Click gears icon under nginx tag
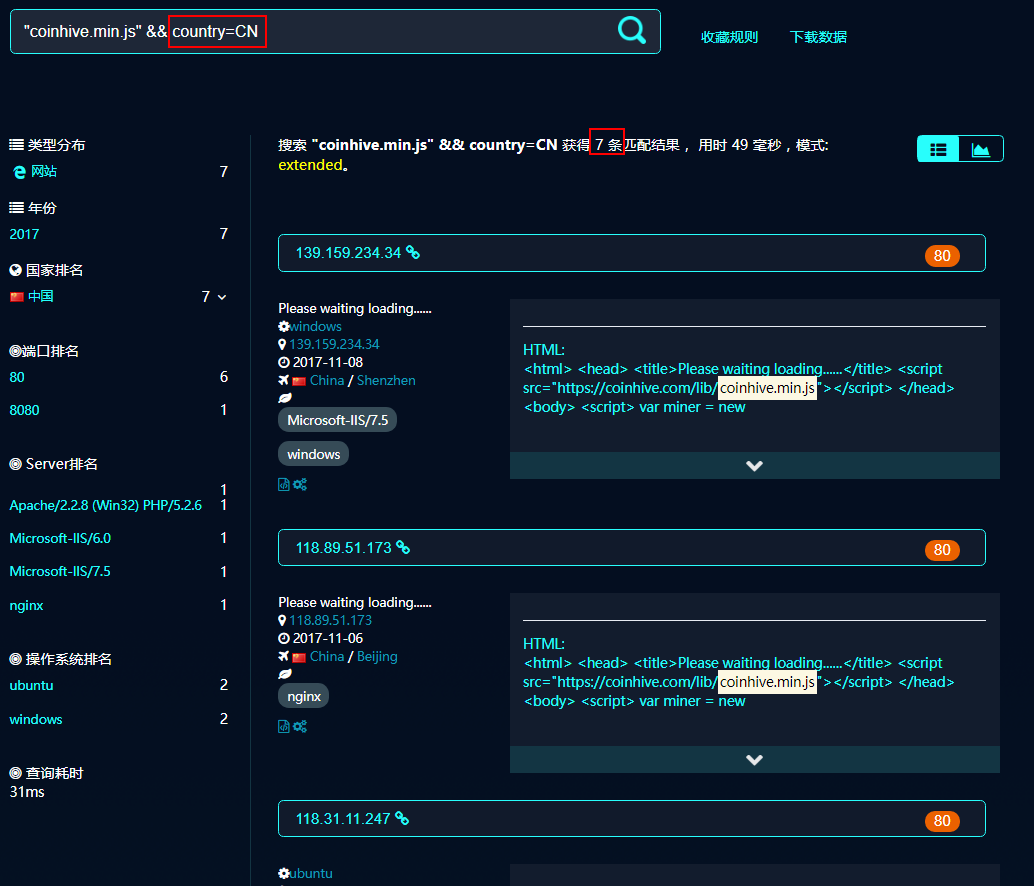The image size is (1034, 886). 300,726
